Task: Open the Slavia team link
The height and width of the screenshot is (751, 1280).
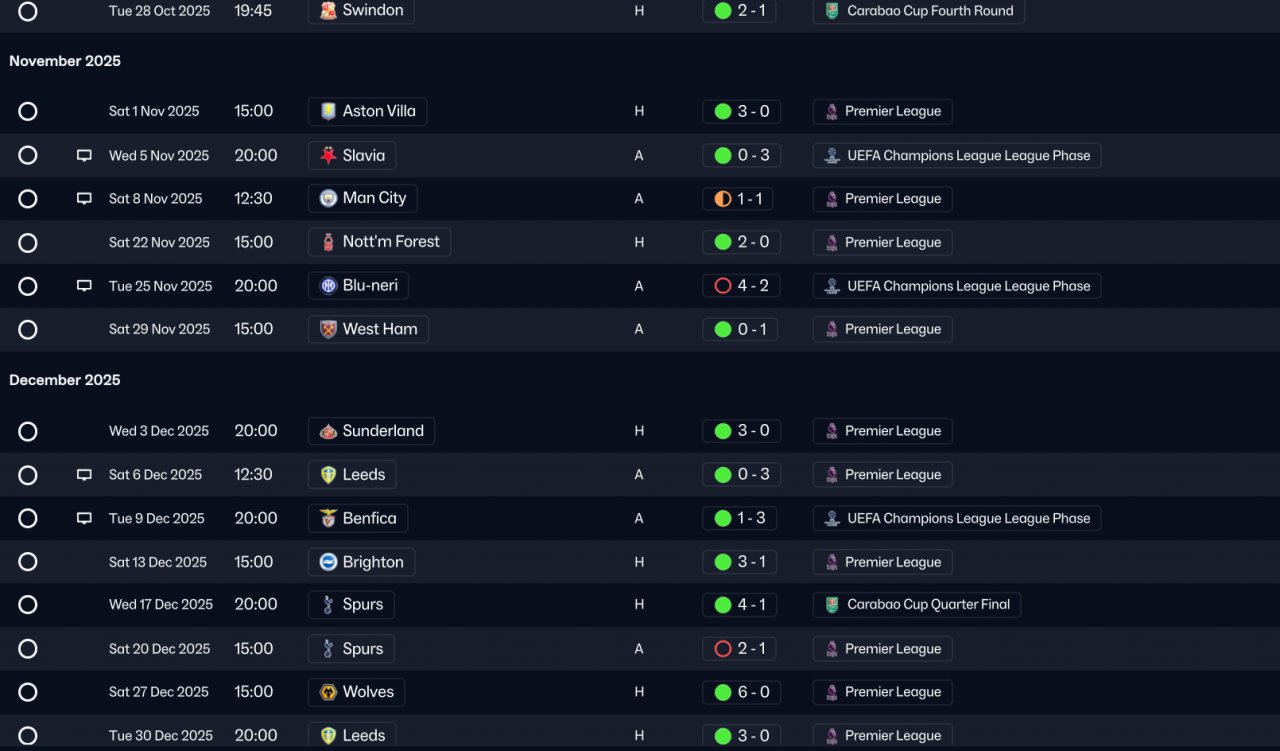Action: coord(352,155)
